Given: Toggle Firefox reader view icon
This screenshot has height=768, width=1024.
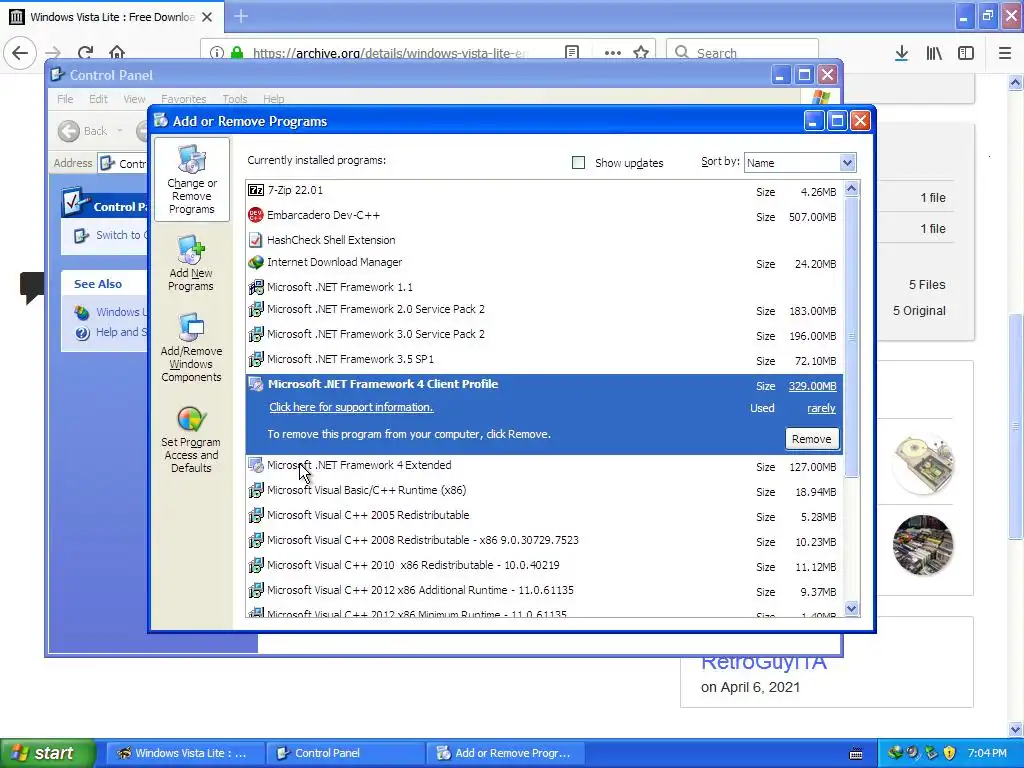Looking at the screenshot, I should pos(572,53).
